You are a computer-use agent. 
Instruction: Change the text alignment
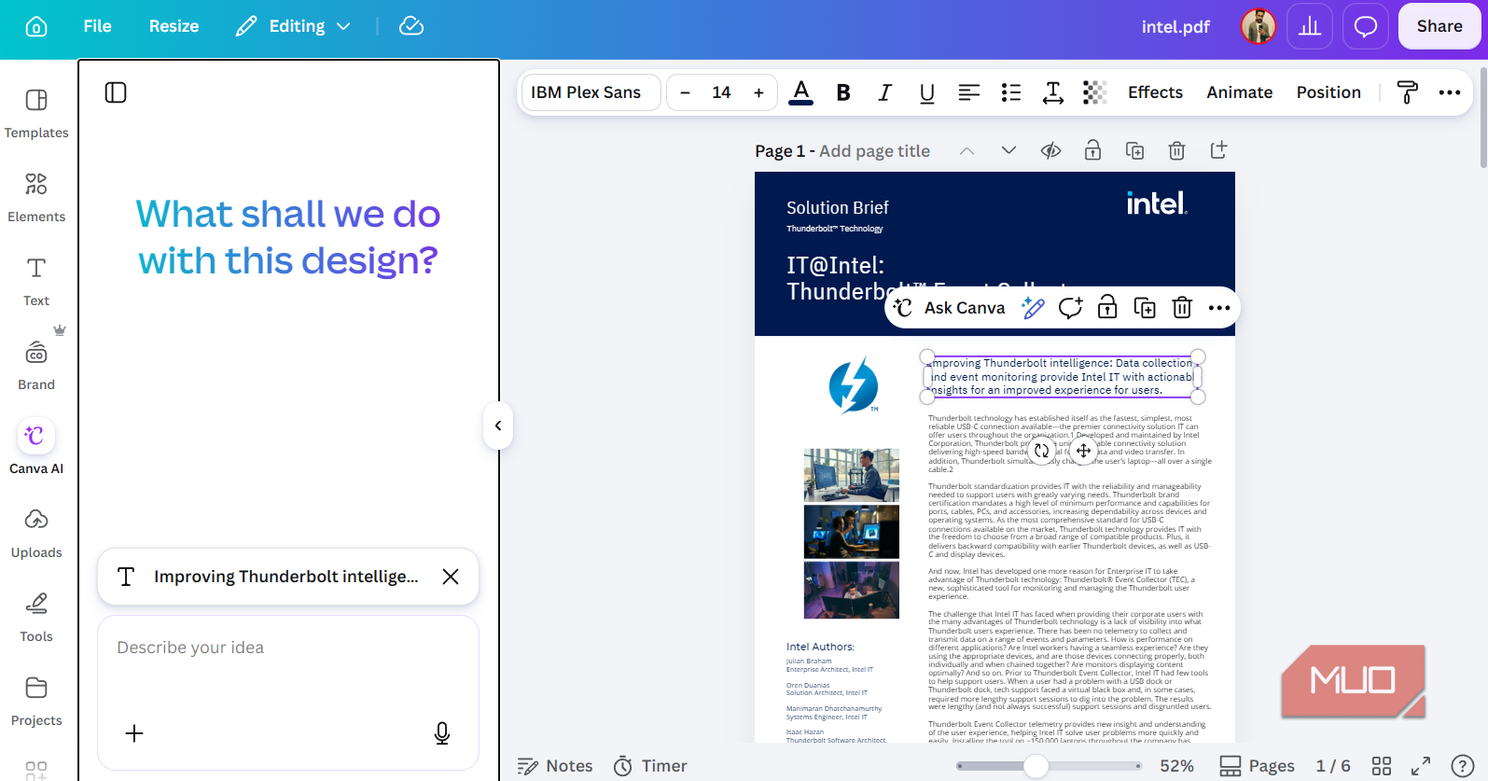[969, 92]
